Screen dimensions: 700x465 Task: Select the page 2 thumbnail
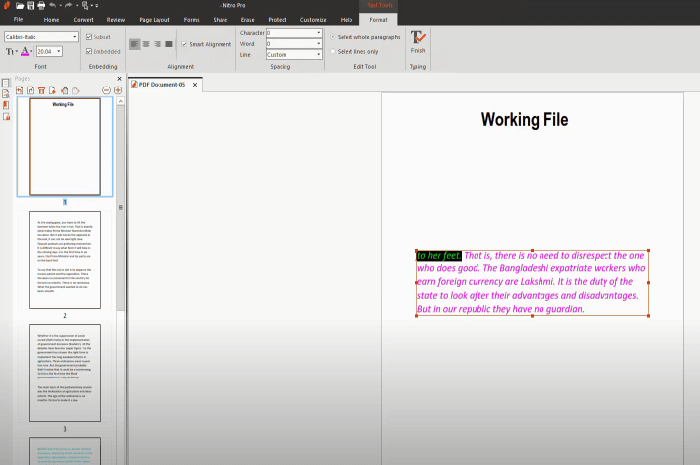65,260
